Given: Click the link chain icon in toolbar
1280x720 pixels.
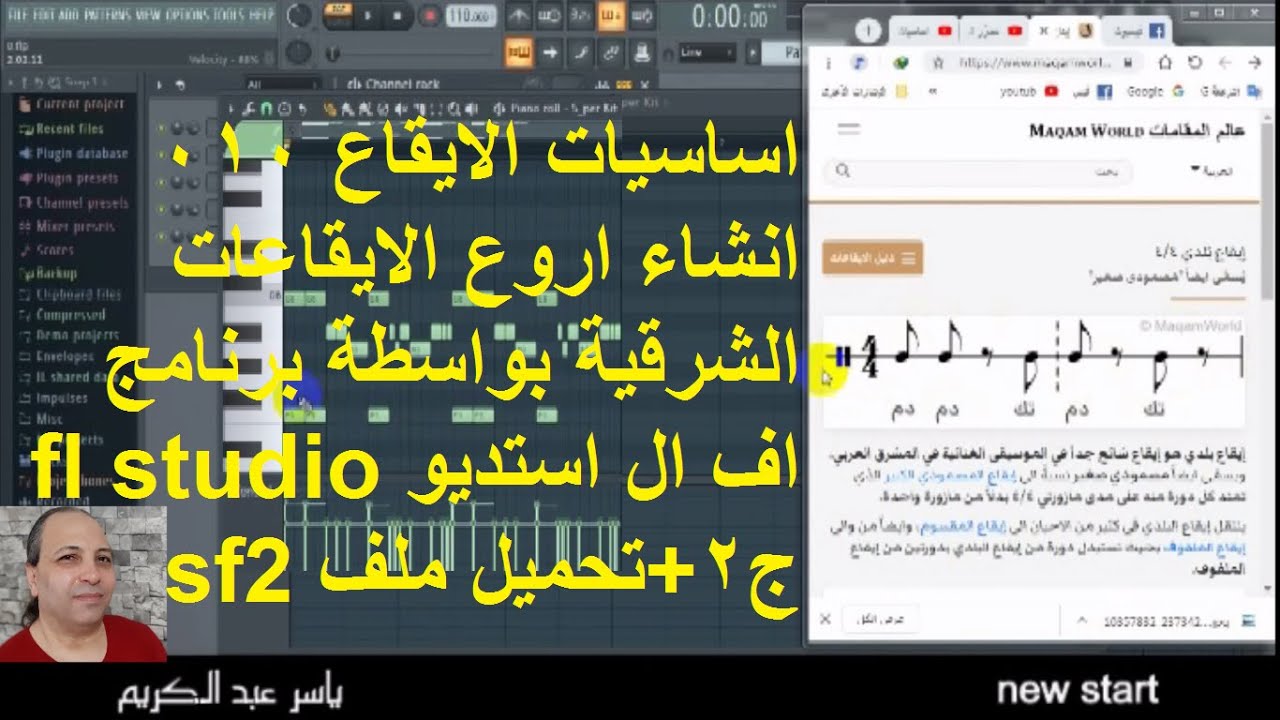Looking at the screenshot, I should 611,52.
